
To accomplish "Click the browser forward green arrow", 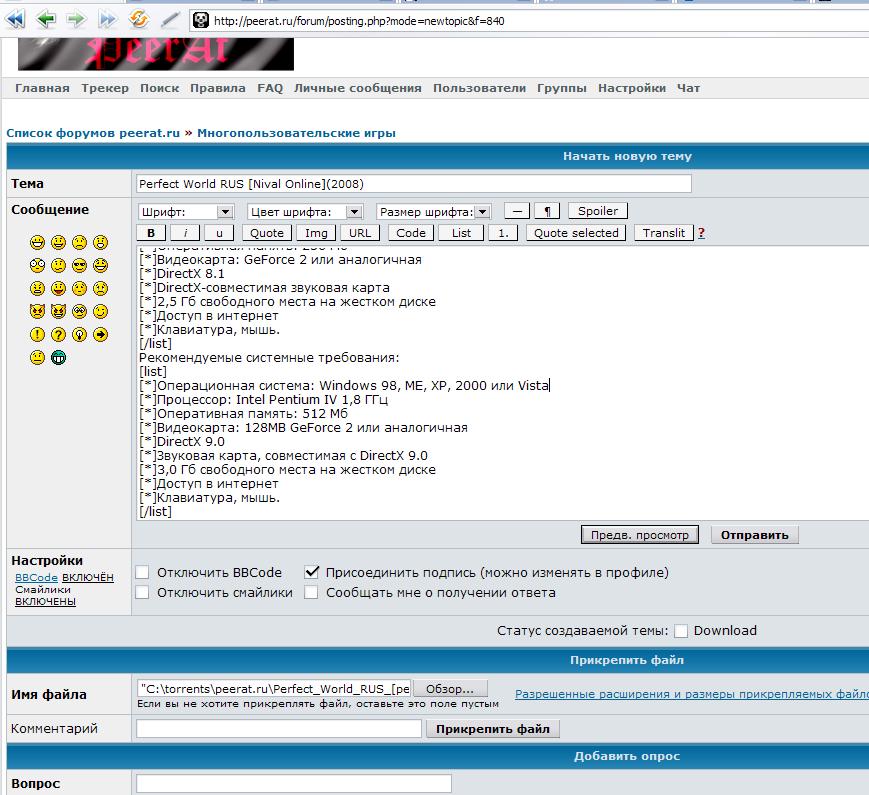I will [76, 20].
